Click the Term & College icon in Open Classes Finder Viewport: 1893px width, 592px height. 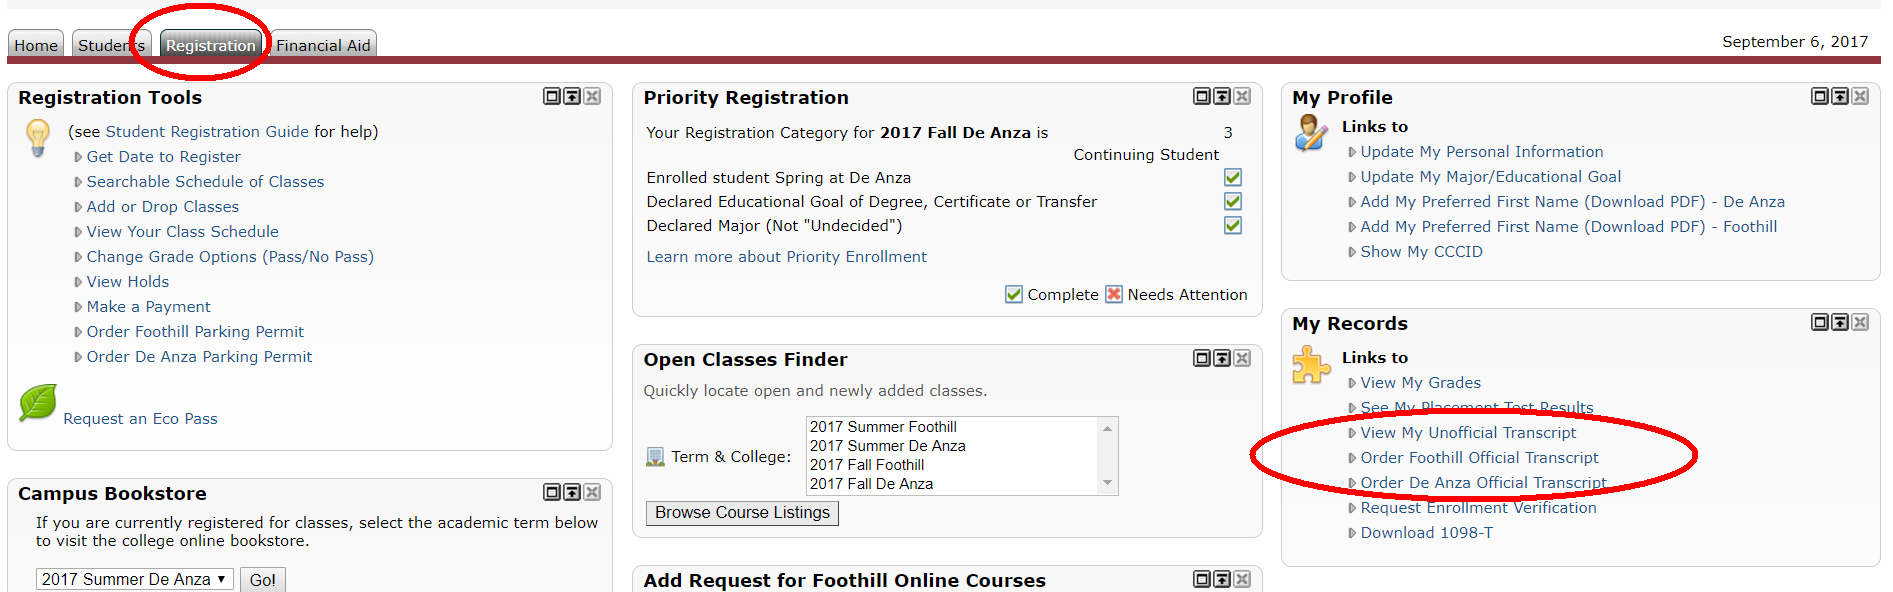tap(655, 457)
